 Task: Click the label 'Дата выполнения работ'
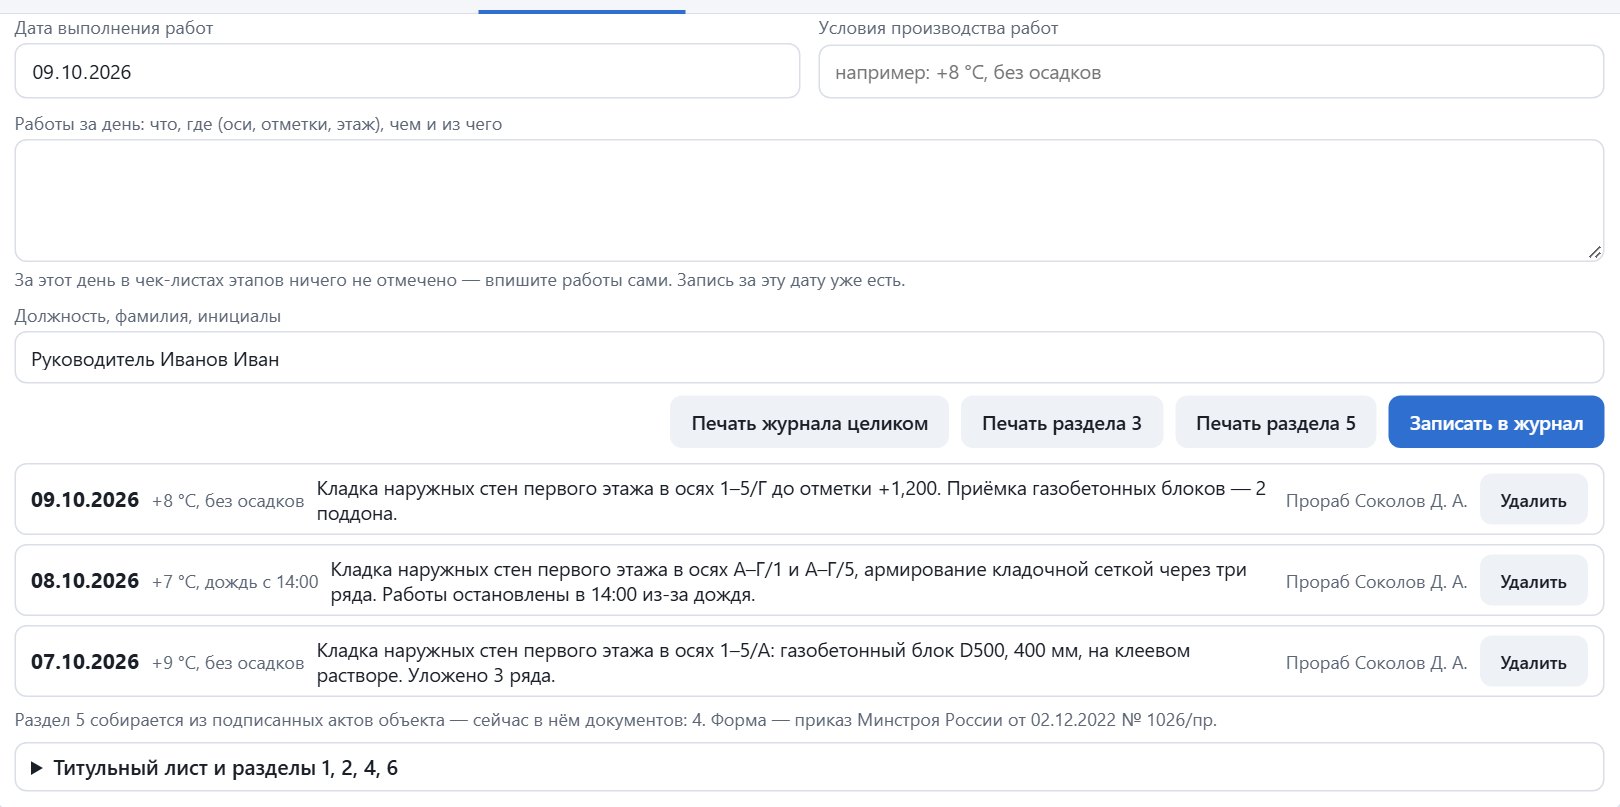point(114,28)
